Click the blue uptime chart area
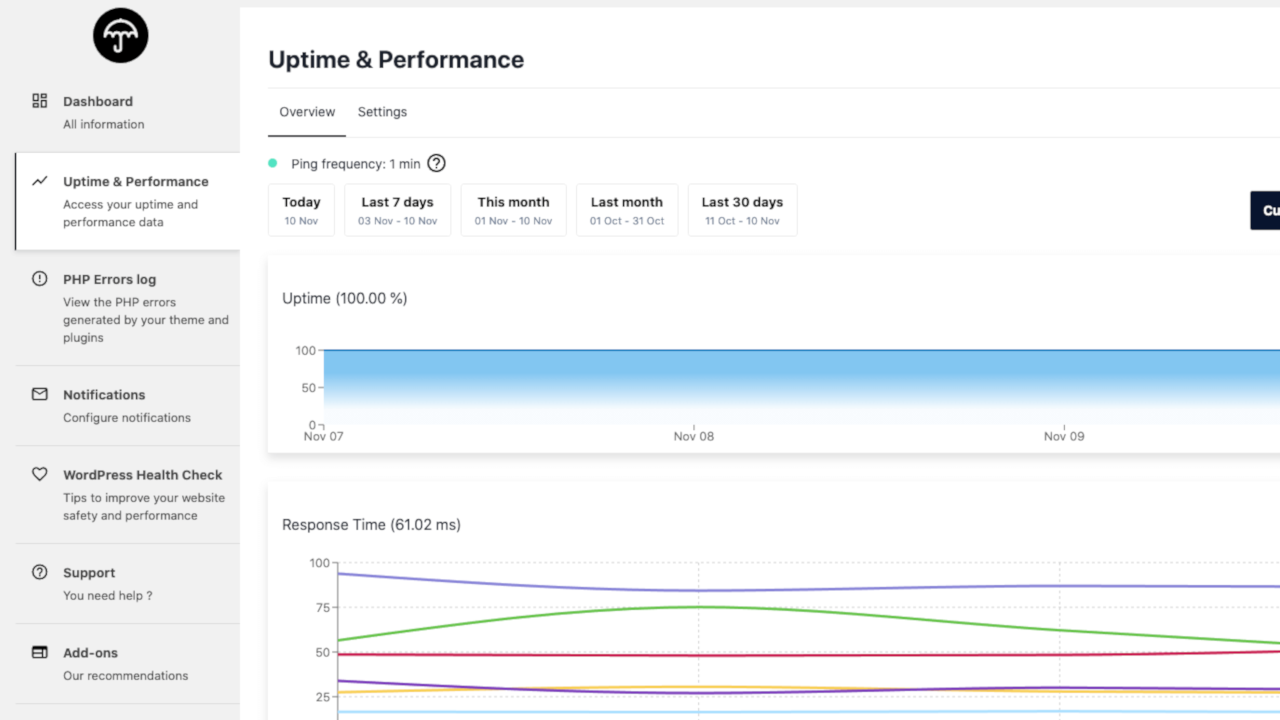 point(800,380)
